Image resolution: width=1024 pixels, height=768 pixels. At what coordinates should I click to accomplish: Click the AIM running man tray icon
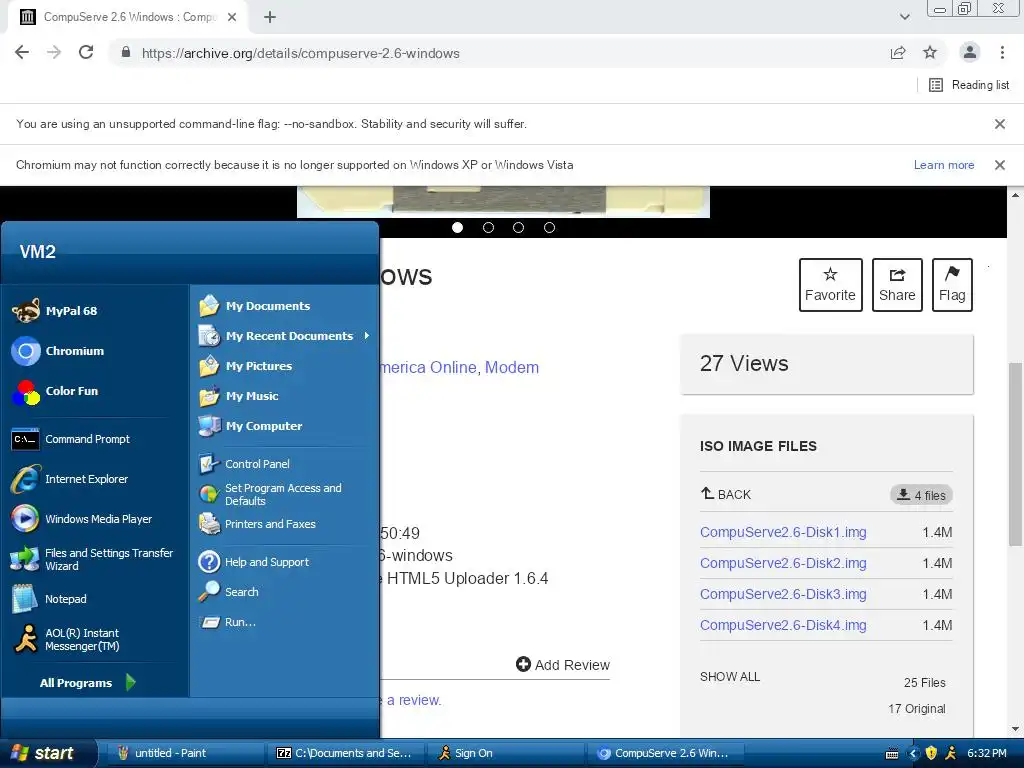pyautogui.click(x=951, y=753)
